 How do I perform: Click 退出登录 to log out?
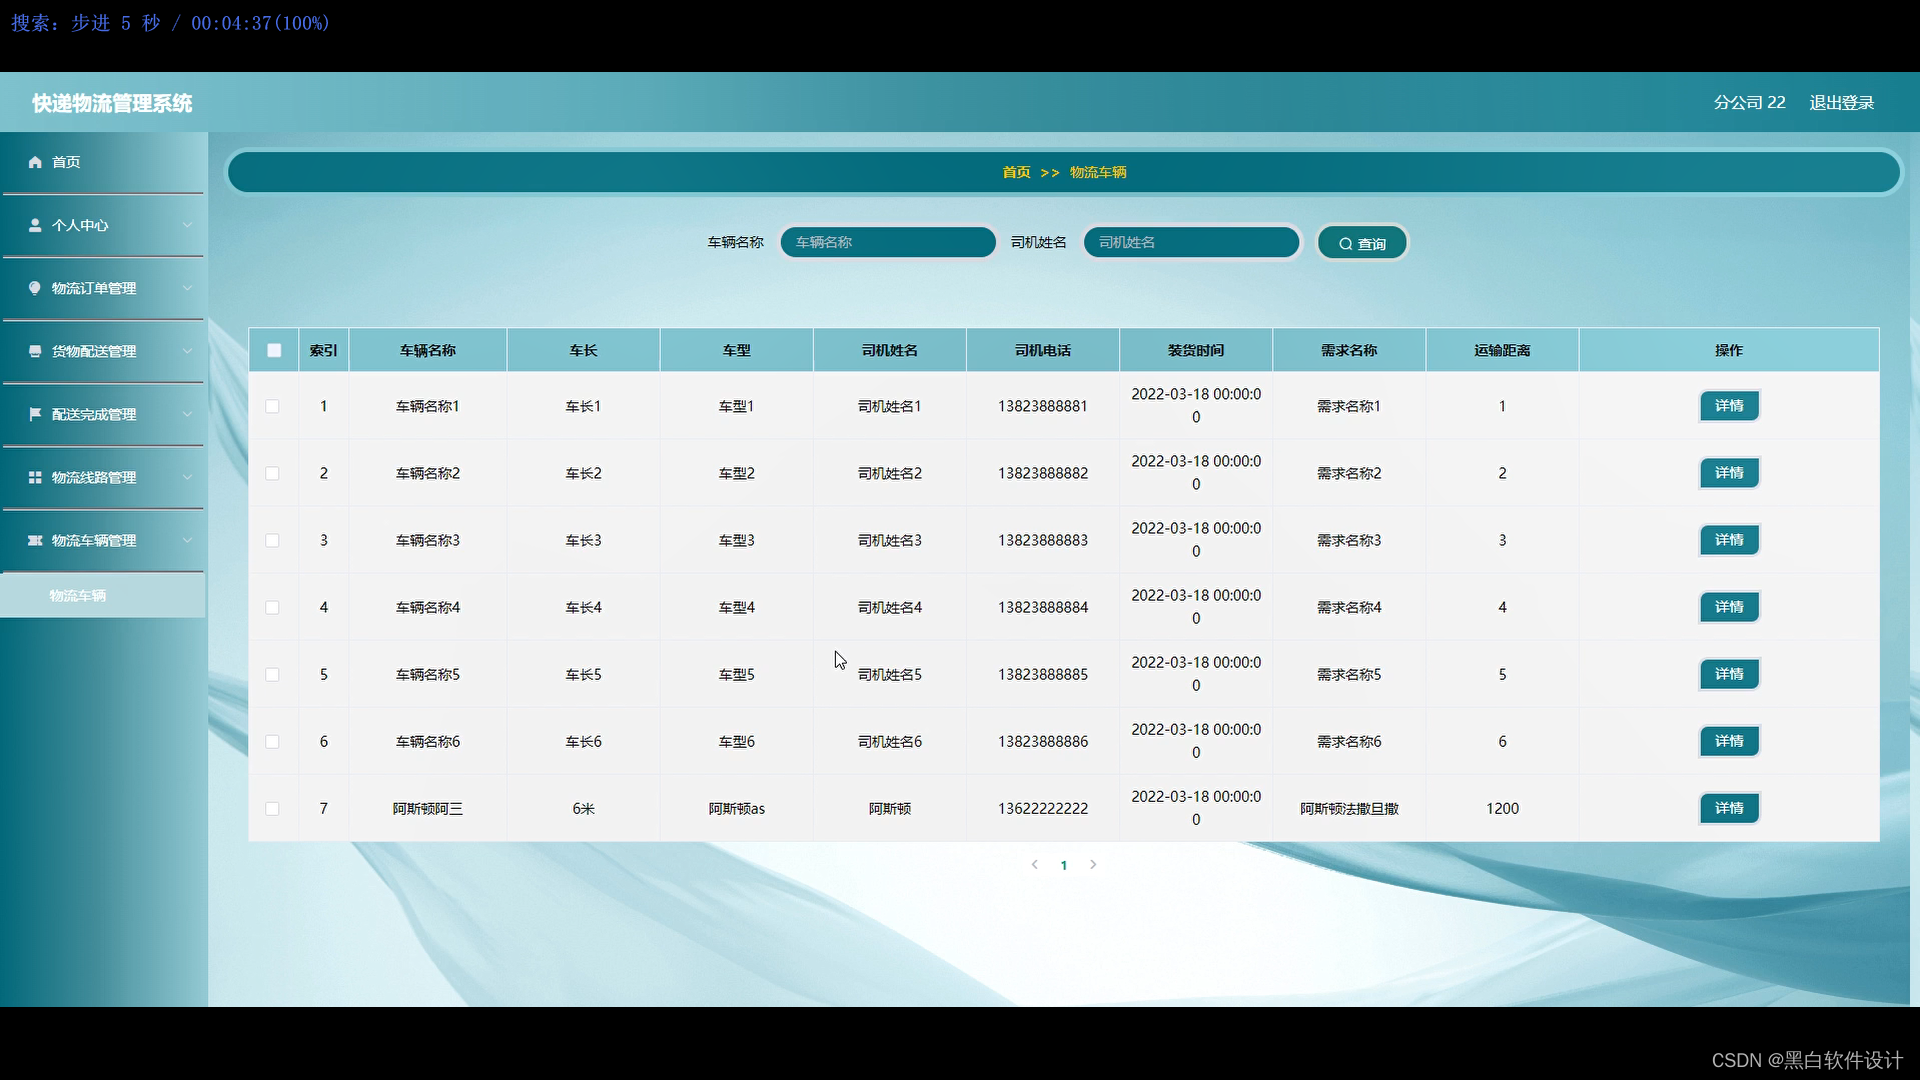pos(1841,103)
